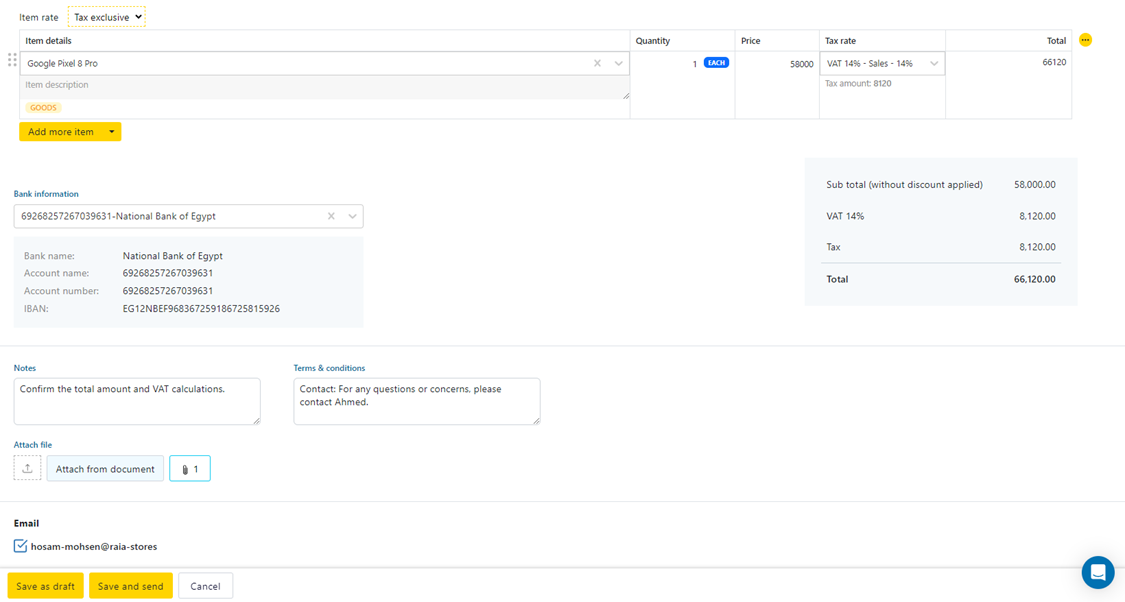
Task: Open the chat support bubble
Action: tap(1097, 572)
